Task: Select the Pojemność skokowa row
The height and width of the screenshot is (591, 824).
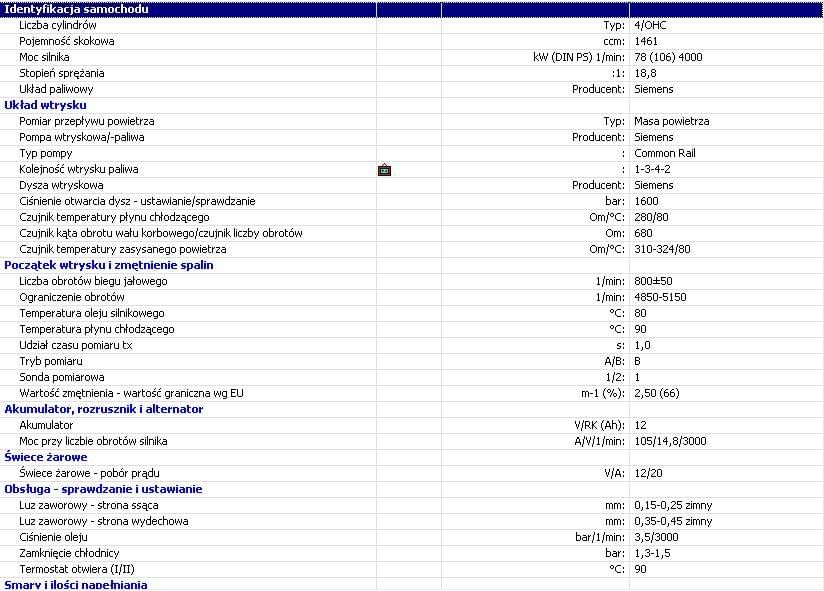Action: 412,41
